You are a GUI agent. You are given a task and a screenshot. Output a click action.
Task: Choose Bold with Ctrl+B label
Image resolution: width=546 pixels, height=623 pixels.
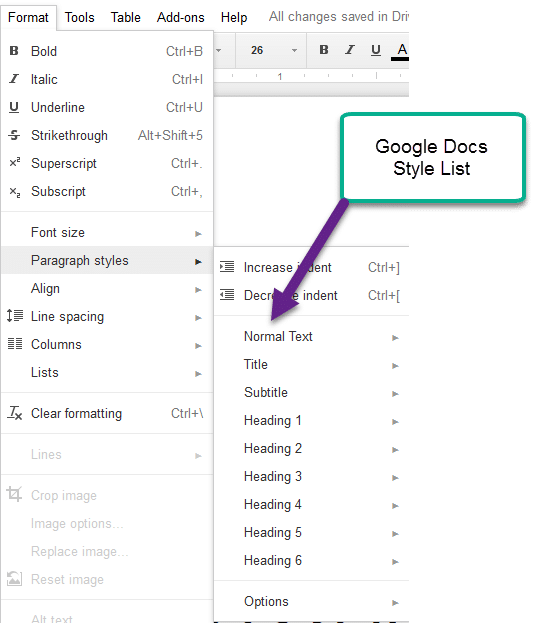[106, 51]
